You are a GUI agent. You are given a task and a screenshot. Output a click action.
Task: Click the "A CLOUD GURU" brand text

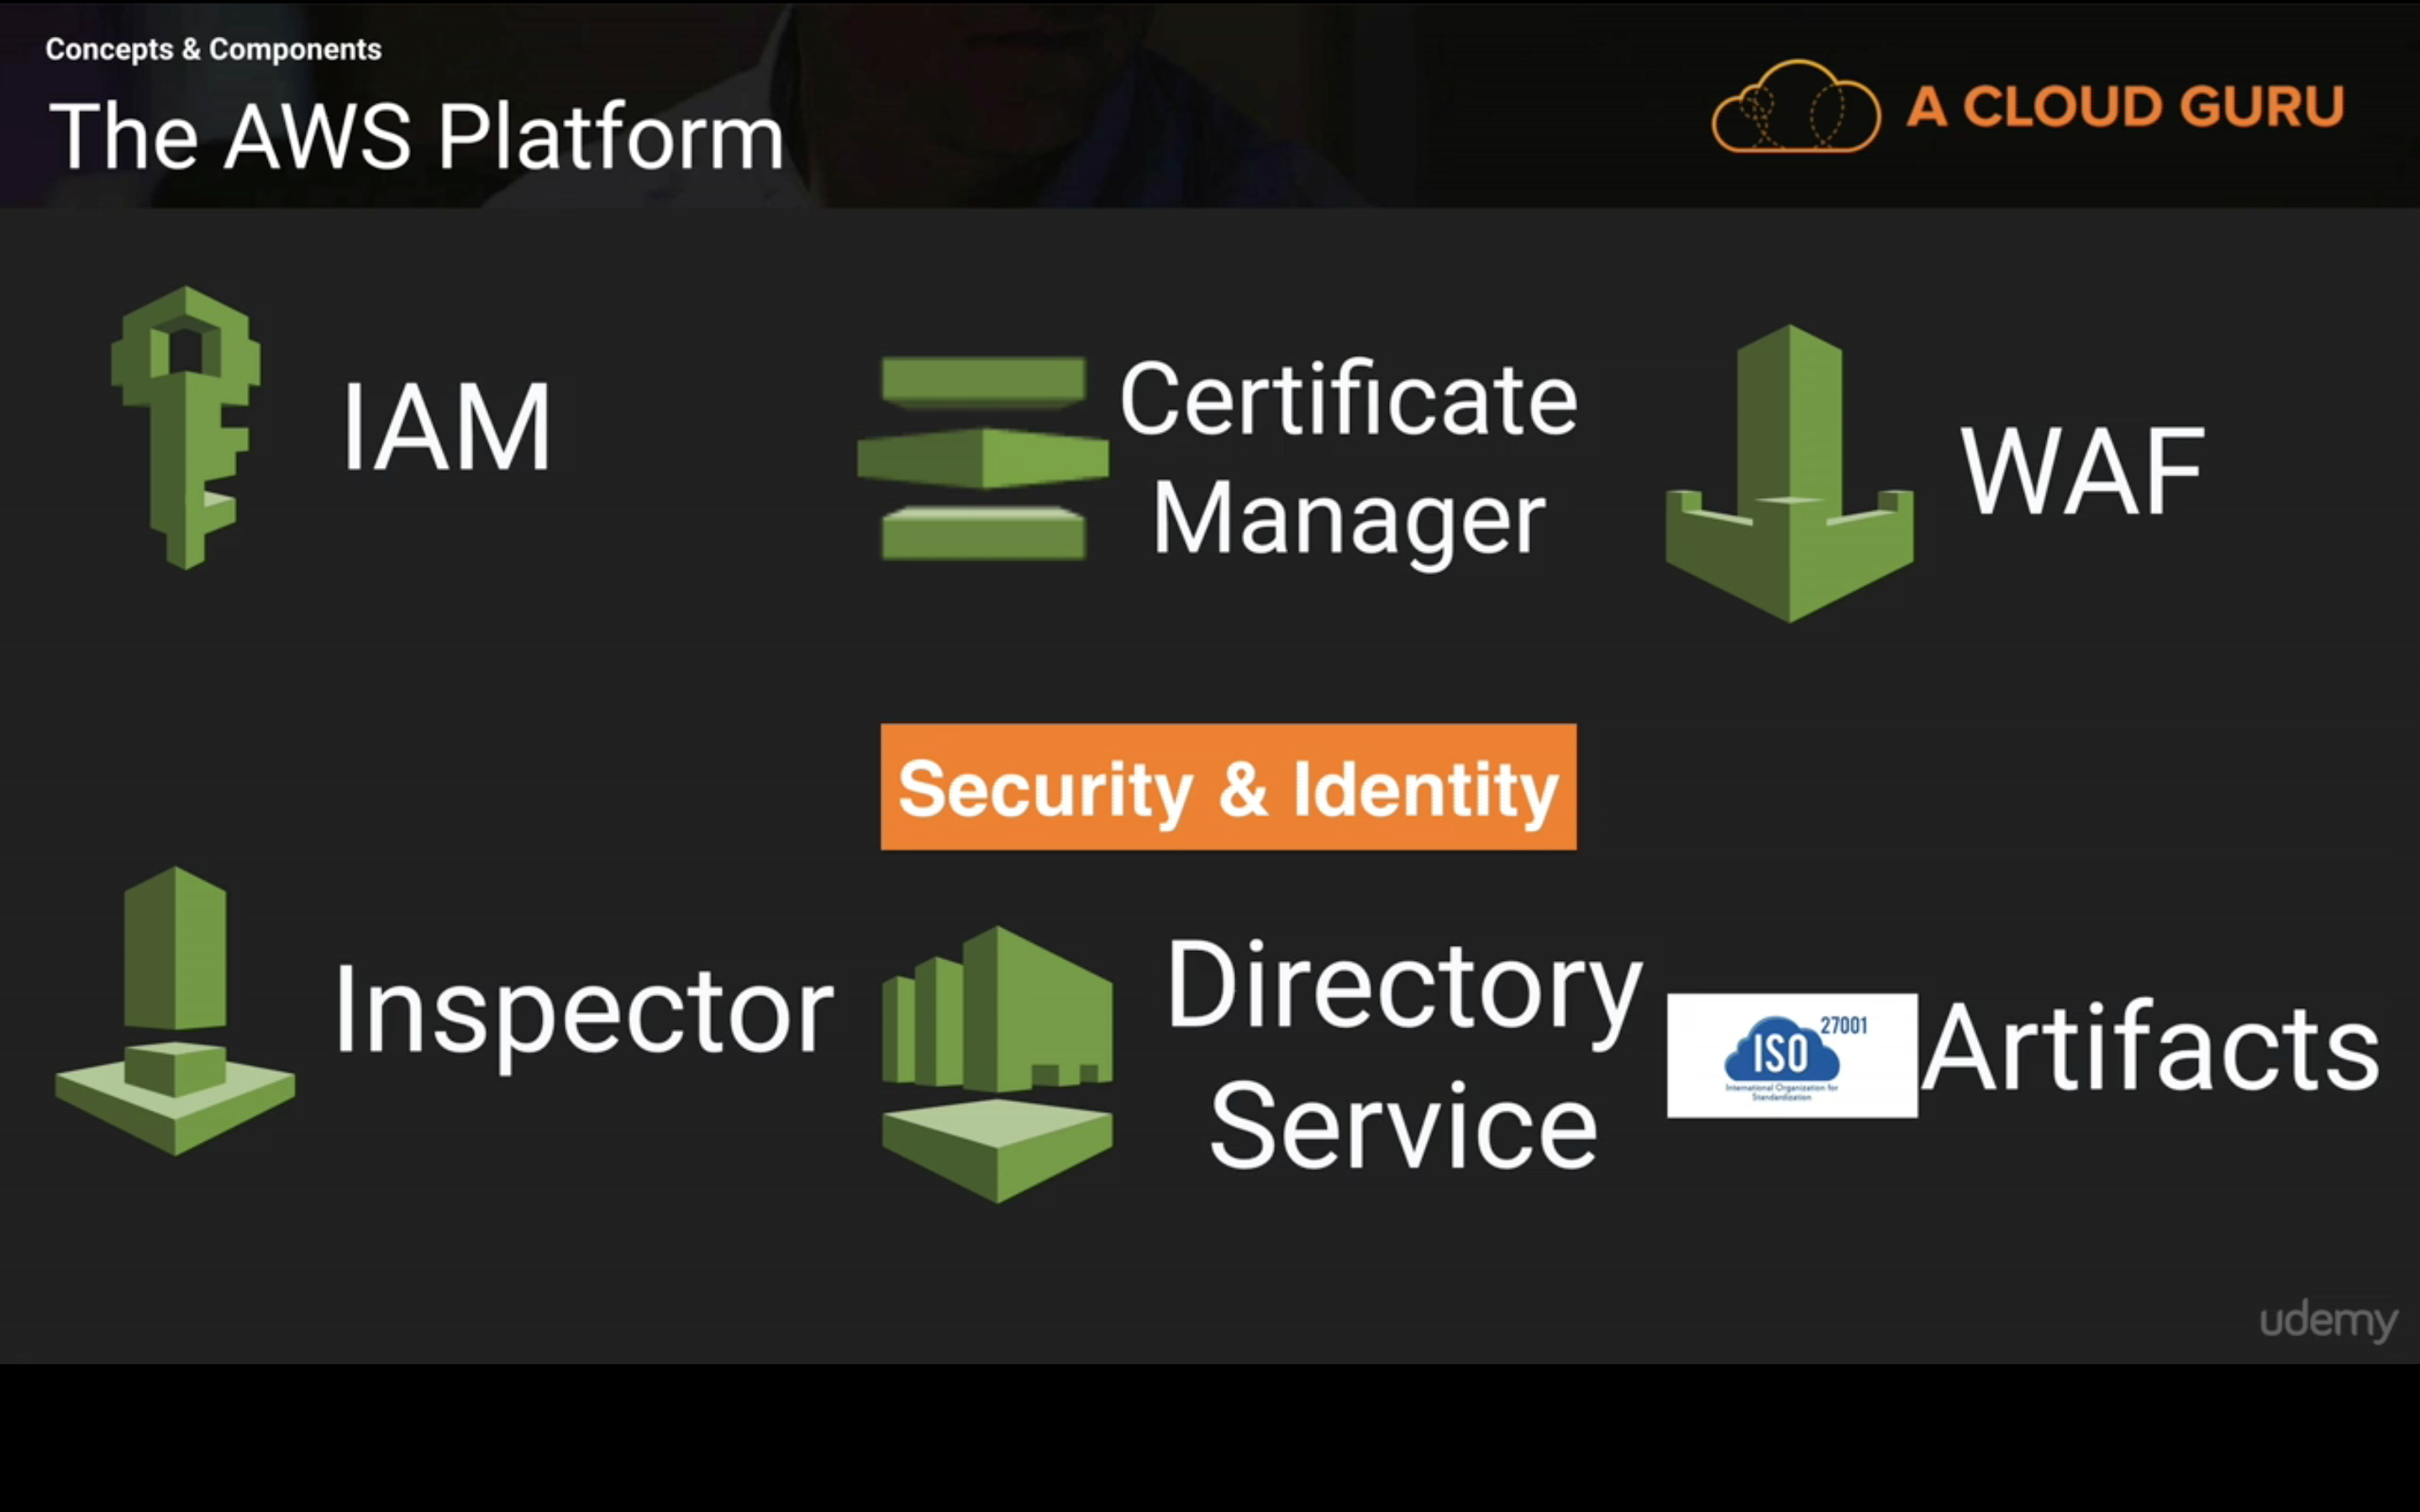(2125, 106)
